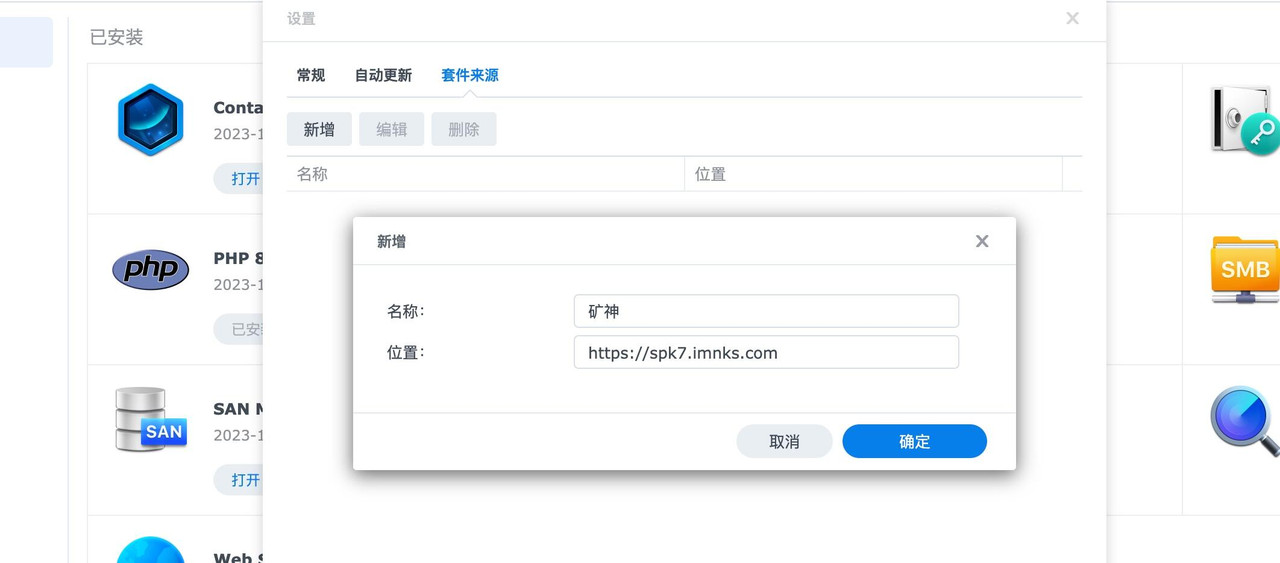Click 打开 button under SAN Manager

tap(240, 480)
